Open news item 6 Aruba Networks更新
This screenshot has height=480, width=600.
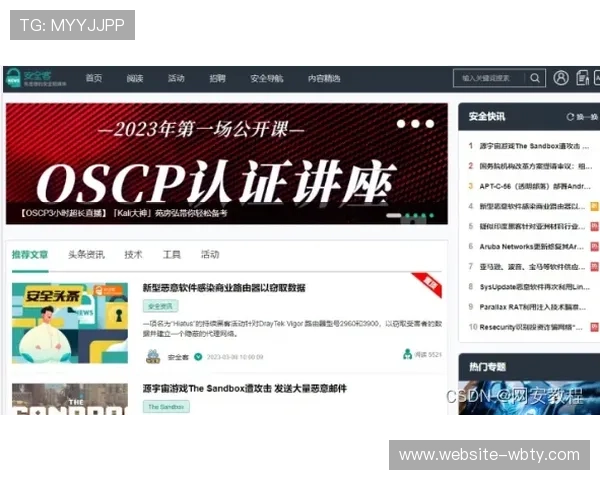point(532,247)
